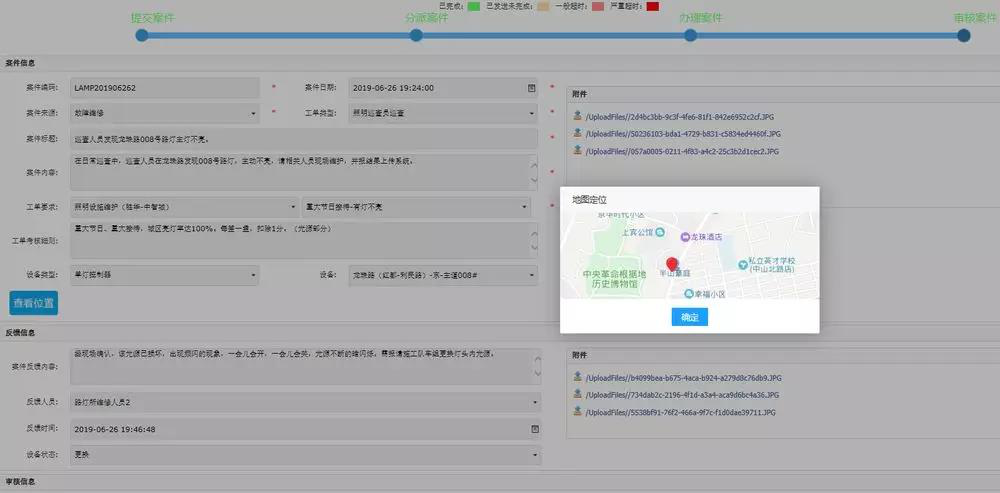Viewport: 1000px width, 493px height.
Task: Click the red location pin on map
Action: pos(672,265)
